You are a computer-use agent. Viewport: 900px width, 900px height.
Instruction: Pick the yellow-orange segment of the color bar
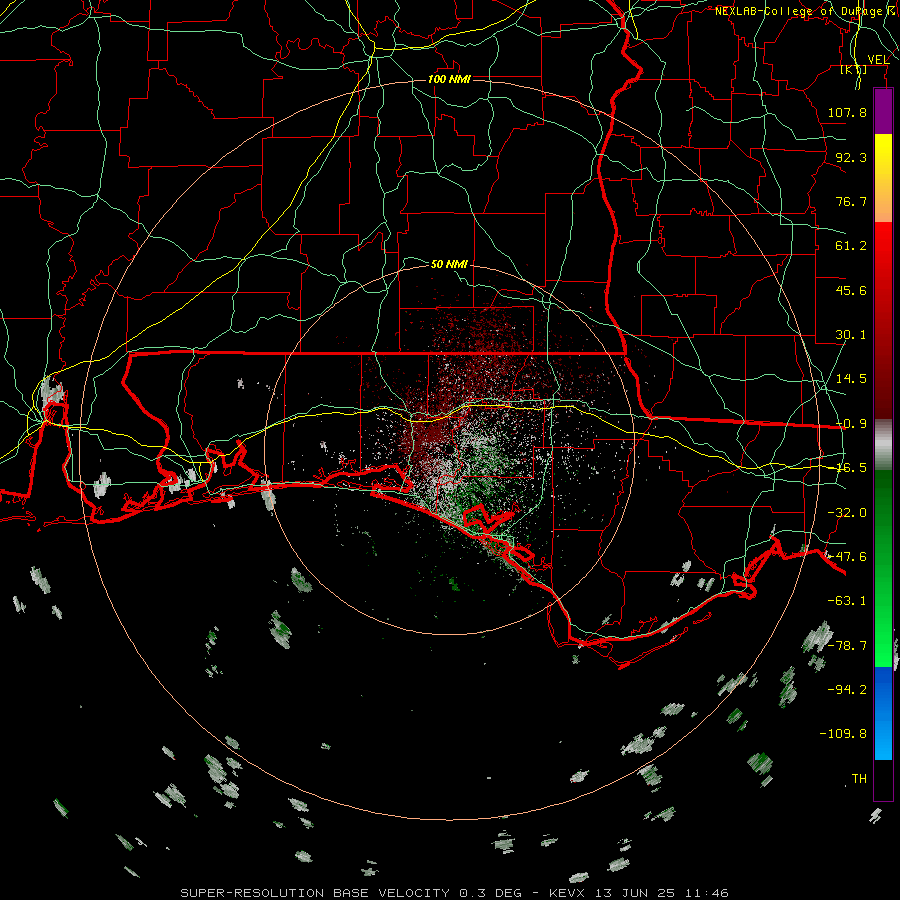[883, 178]
